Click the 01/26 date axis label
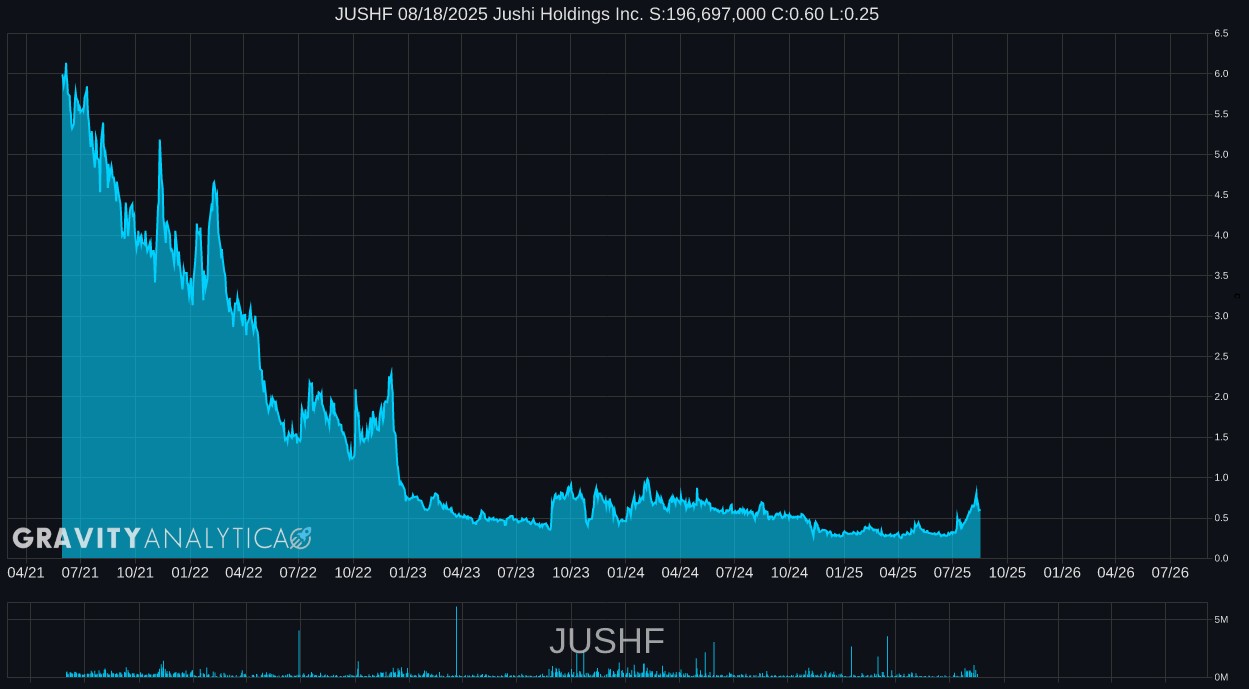The width and height of the screenshot is (1249, 689). point(1062,572)
